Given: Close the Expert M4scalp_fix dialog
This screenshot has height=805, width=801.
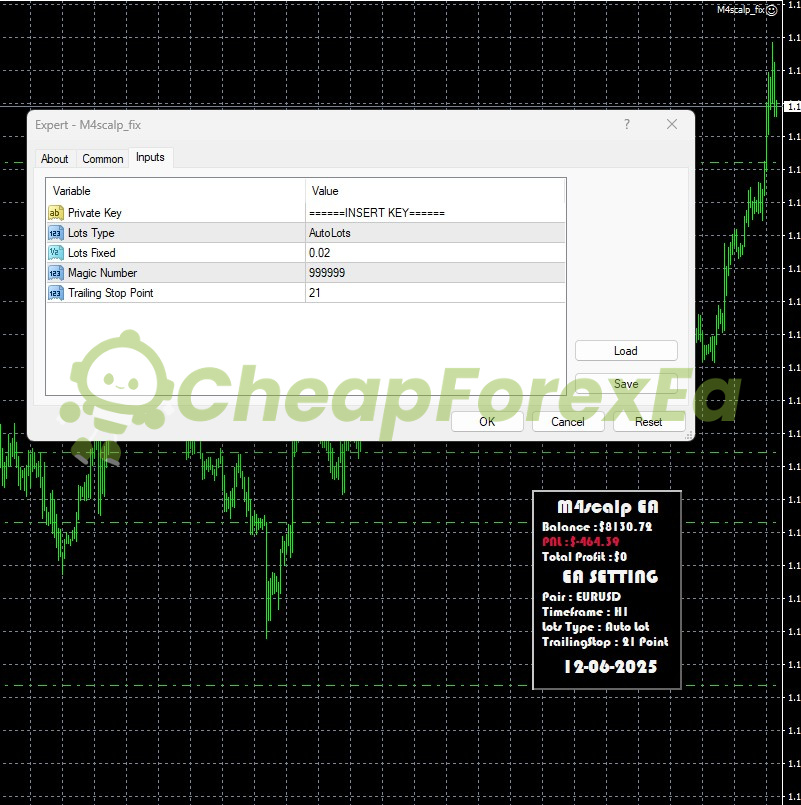Looking at the screenshot, I should click(x=672, y=124).
